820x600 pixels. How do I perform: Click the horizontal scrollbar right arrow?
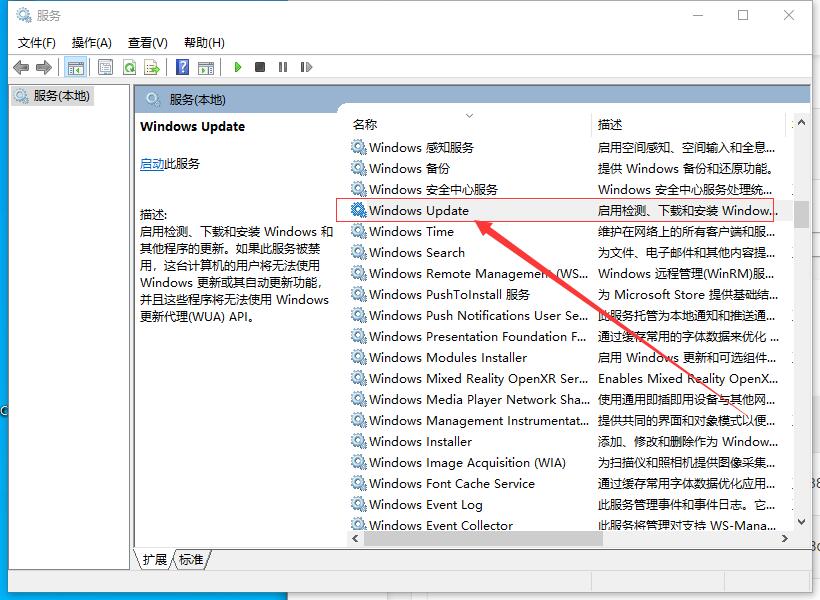(784, 538)
